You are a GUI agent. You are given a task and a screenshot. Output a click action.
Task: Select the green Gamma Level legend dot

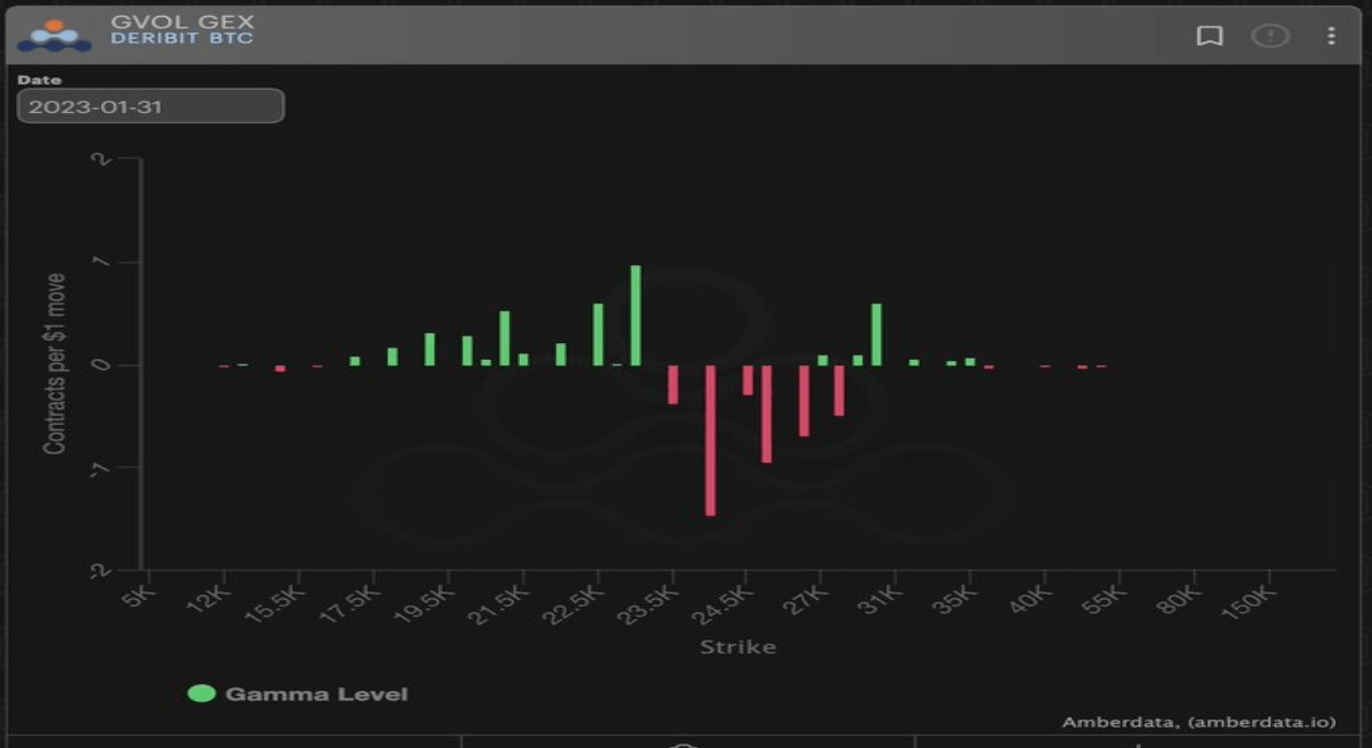click(202, 691)
